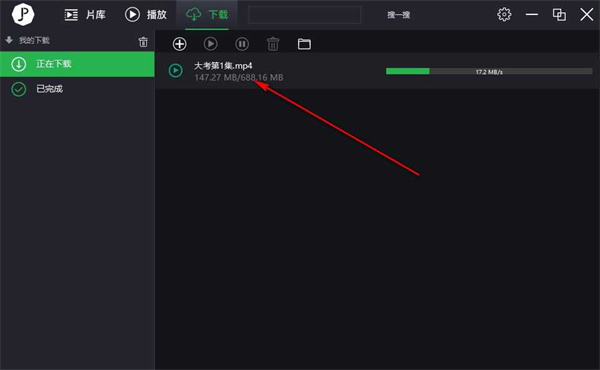Switch to the 播放 playback tab
This screenshot has width=600, height=370.
(x=146, y=15)
